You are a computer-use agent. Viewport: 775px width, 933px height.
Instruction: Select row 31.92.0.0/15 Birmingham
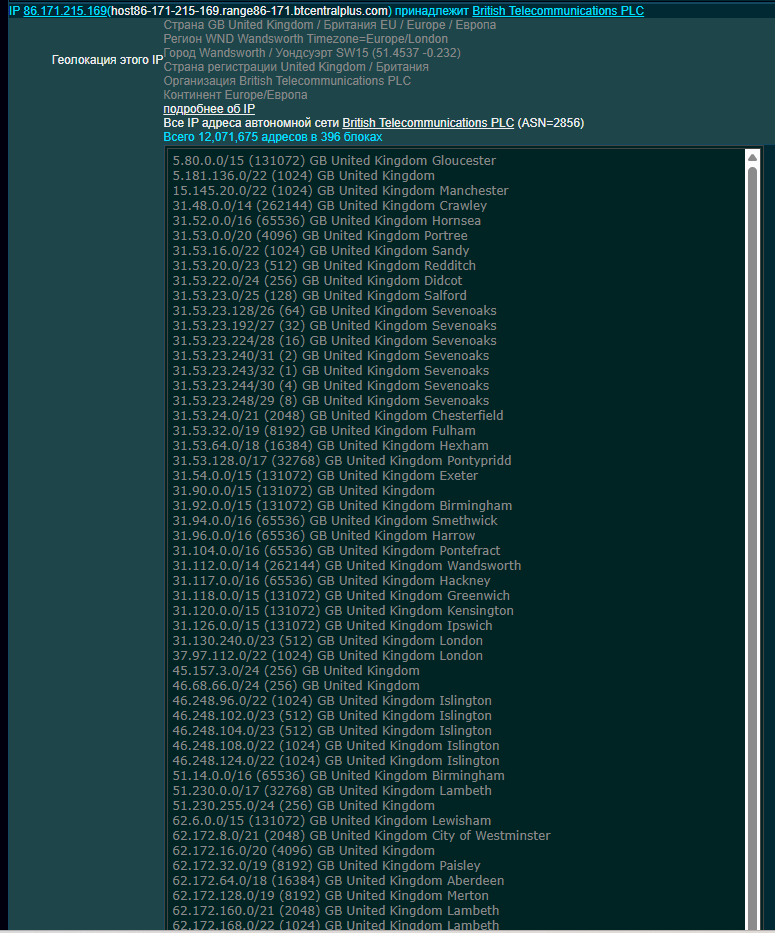(x=342, y=506)
